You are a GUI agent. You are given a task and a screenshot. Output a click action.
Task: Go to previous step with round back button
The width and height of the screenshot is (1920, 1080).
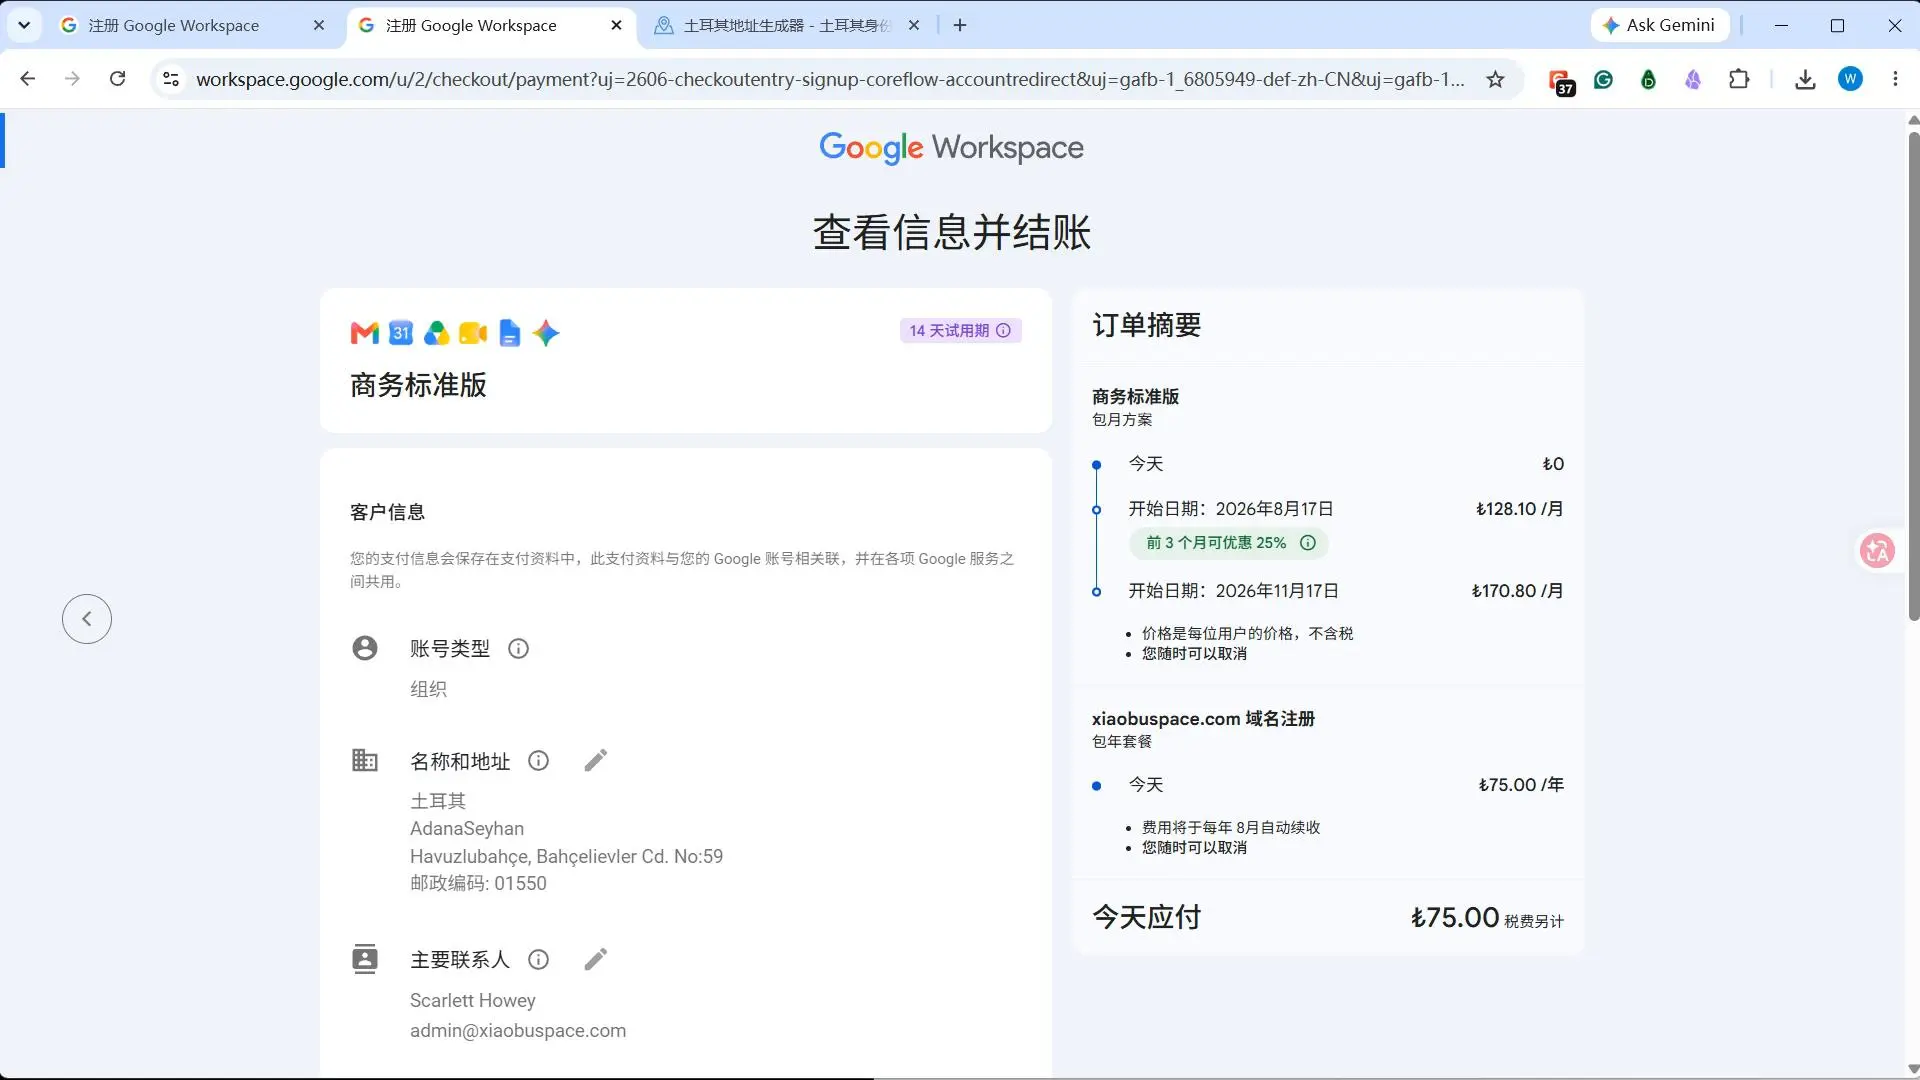tap(87, 619)
